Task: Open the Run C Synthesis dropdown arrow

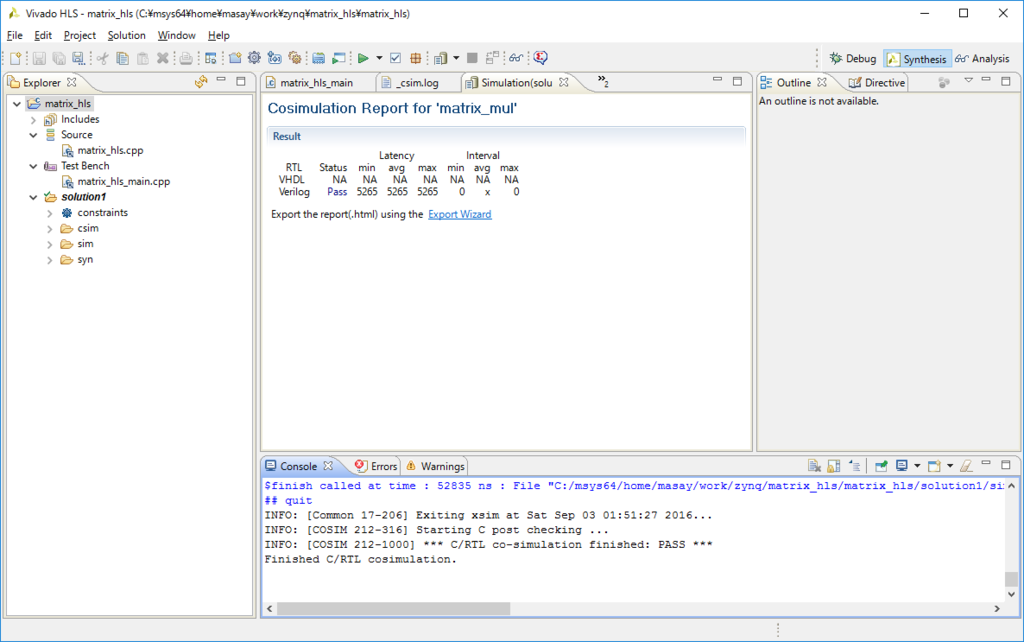Action: pos(379,58)
